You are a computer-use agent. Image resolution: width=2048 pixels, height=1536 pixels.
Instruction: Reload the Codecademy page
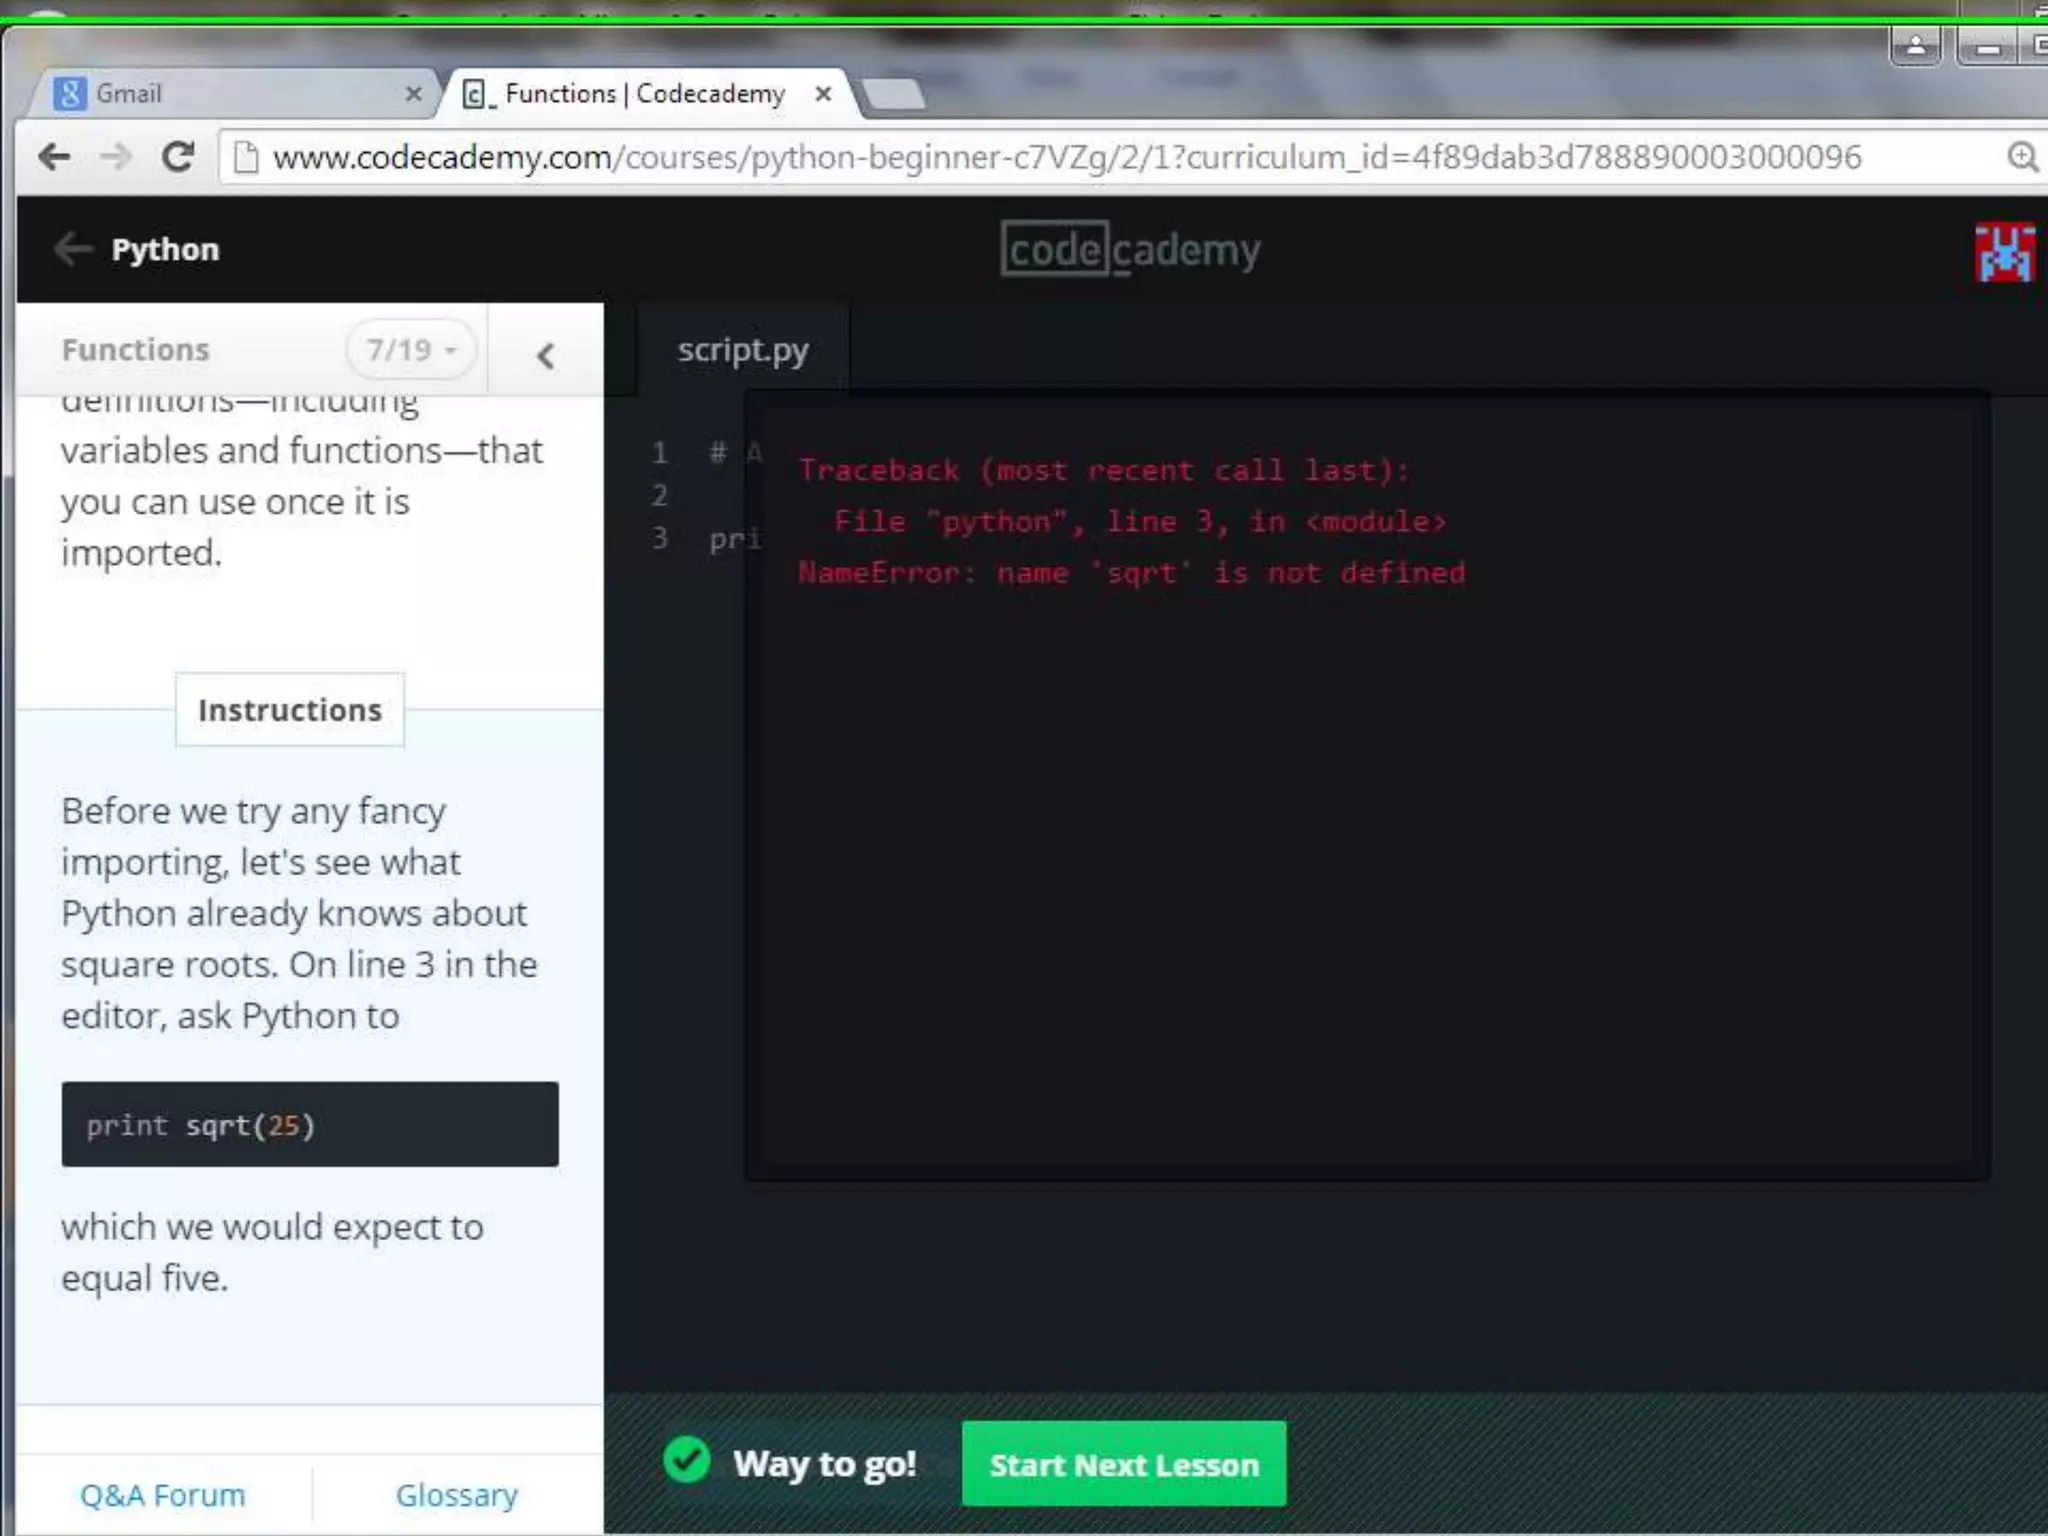click(178, 157)
